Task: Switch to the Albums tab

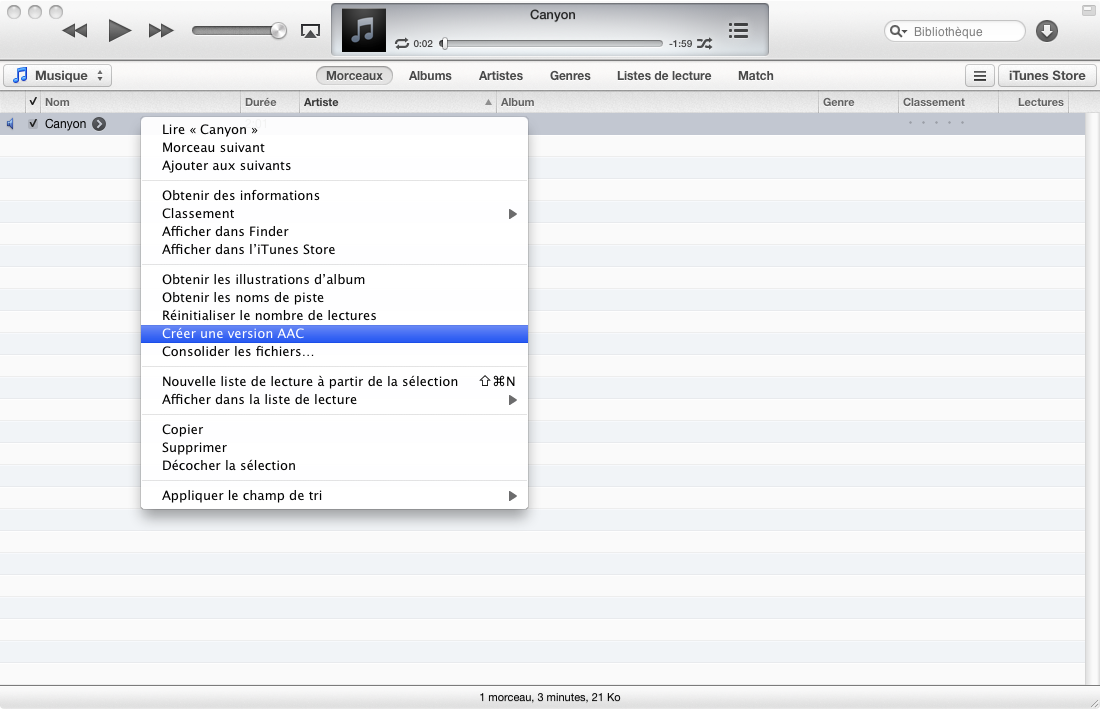Action: tap(430, 76)
